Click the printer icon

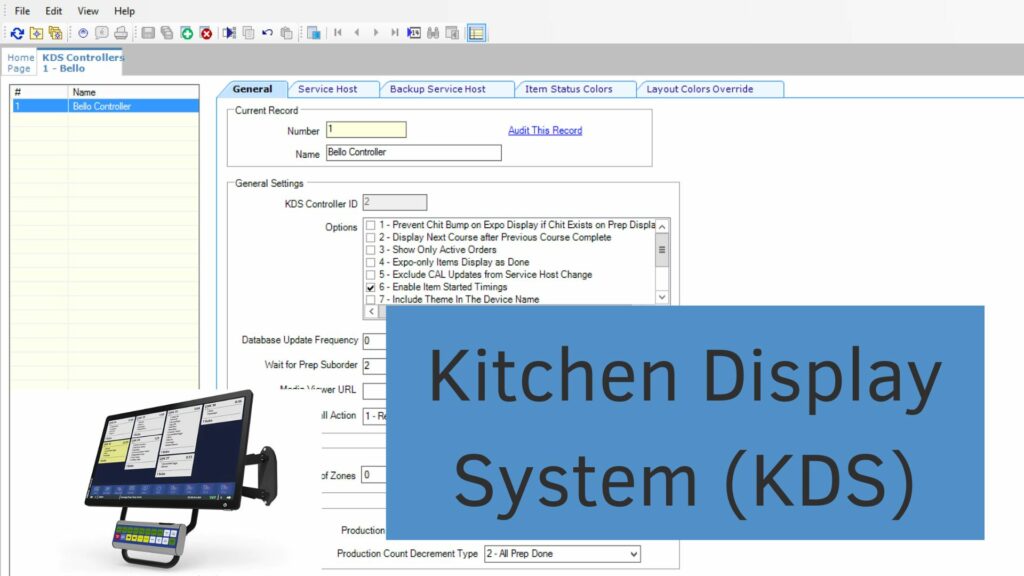[121, 33]
